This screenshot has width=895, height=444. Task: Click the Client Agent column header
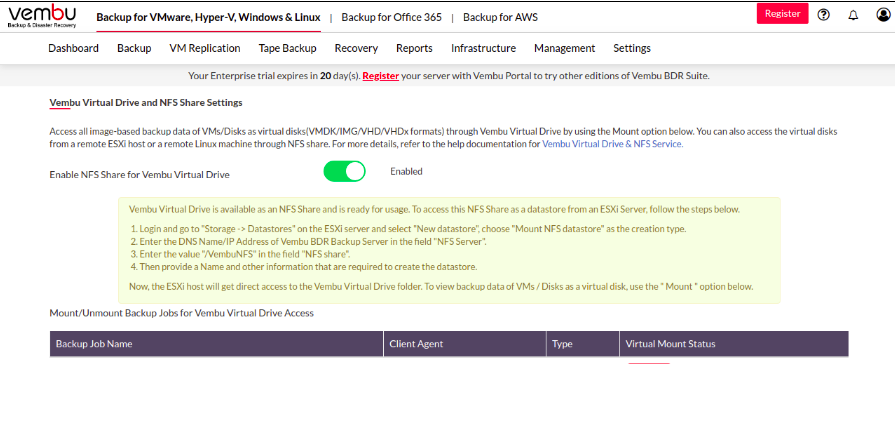[x=465, y=344]
